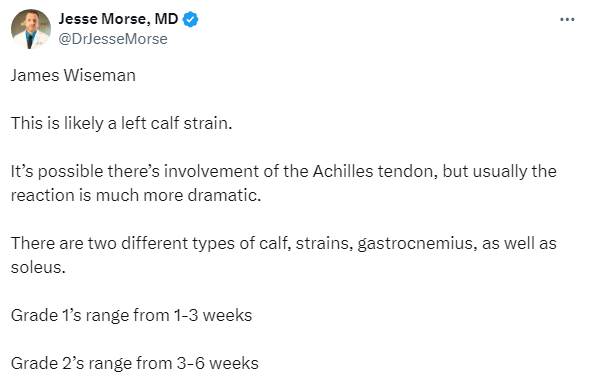This screenshot has height=378, width=589.
Task: Click the text 1-3 weeks
Action: click(x=213, y=316)
